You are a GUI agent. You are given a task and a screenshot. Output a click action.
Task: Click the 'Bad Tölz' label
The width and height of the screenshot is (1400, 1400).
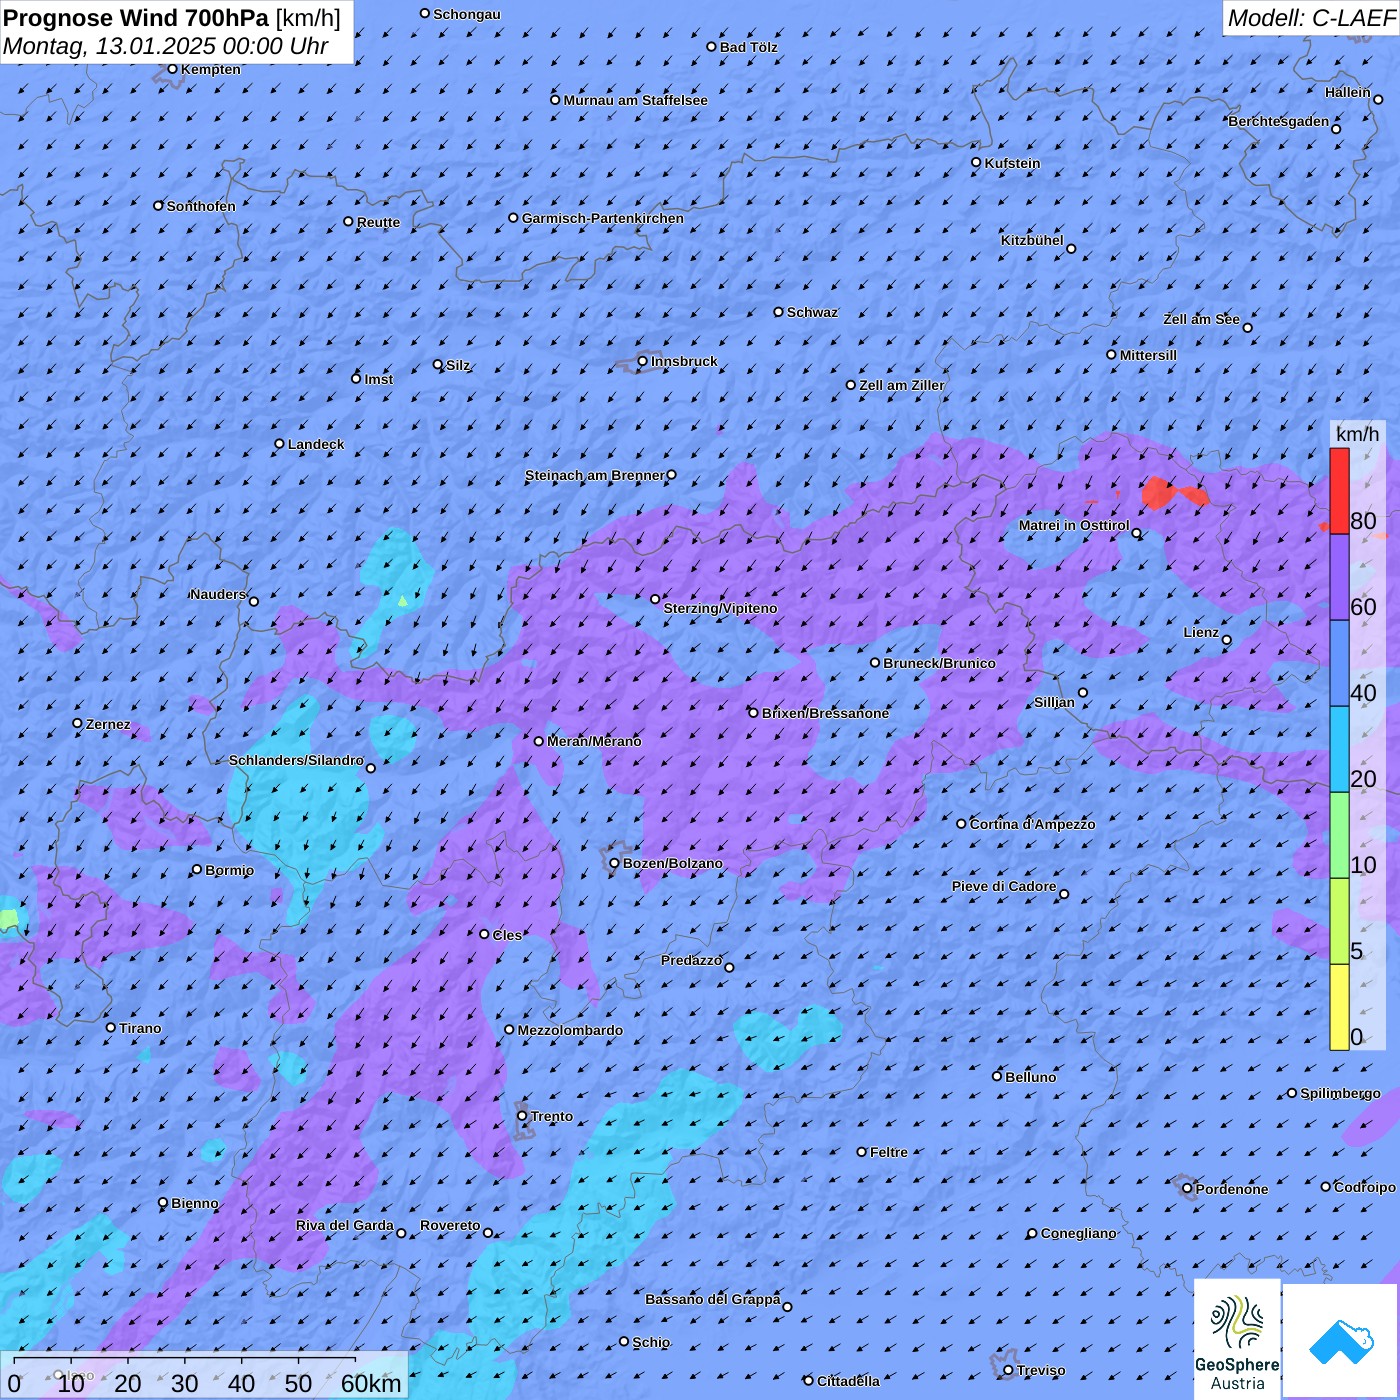749,47
